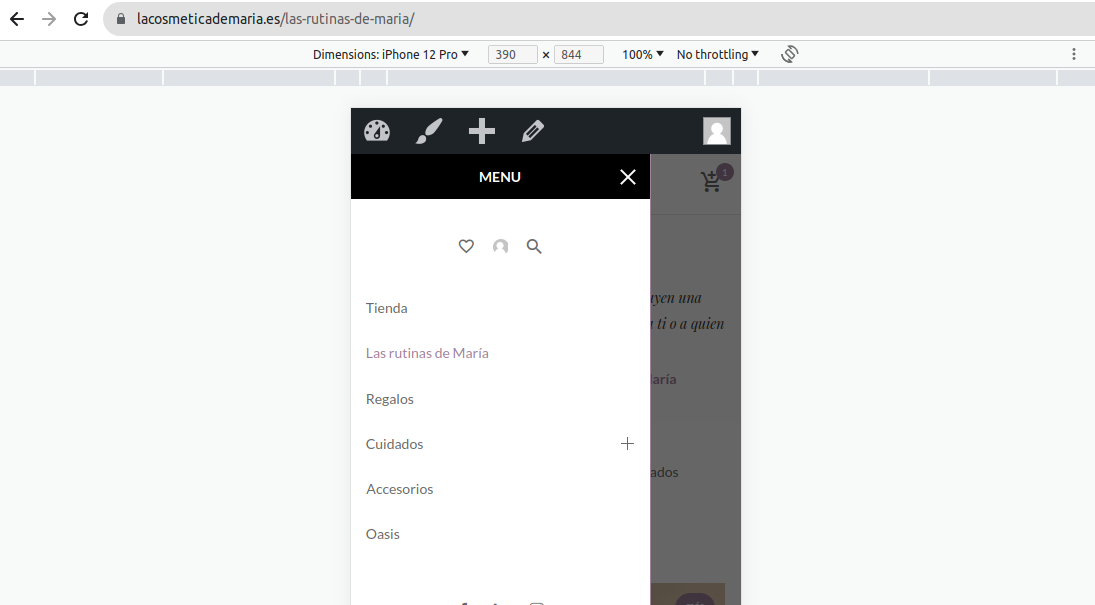Open the Dimensions device dropdown

coord(390,54)
